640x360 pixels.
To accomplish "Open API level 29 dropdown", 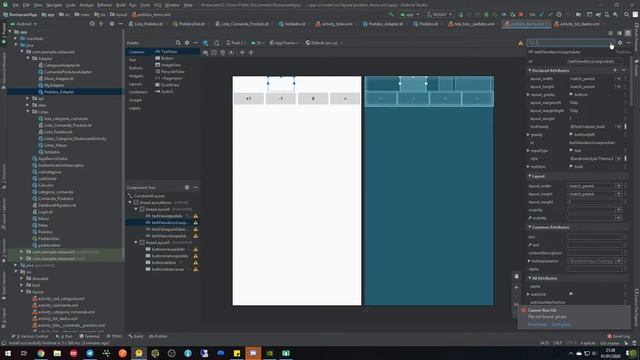I will pos(258,43).
